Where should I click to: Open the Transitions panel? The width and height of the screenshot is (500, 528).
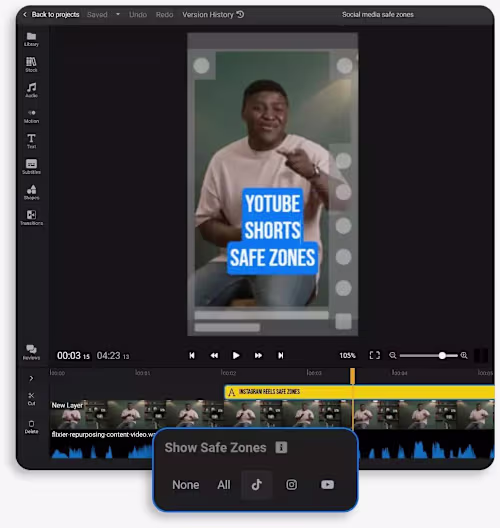[31, 218]
